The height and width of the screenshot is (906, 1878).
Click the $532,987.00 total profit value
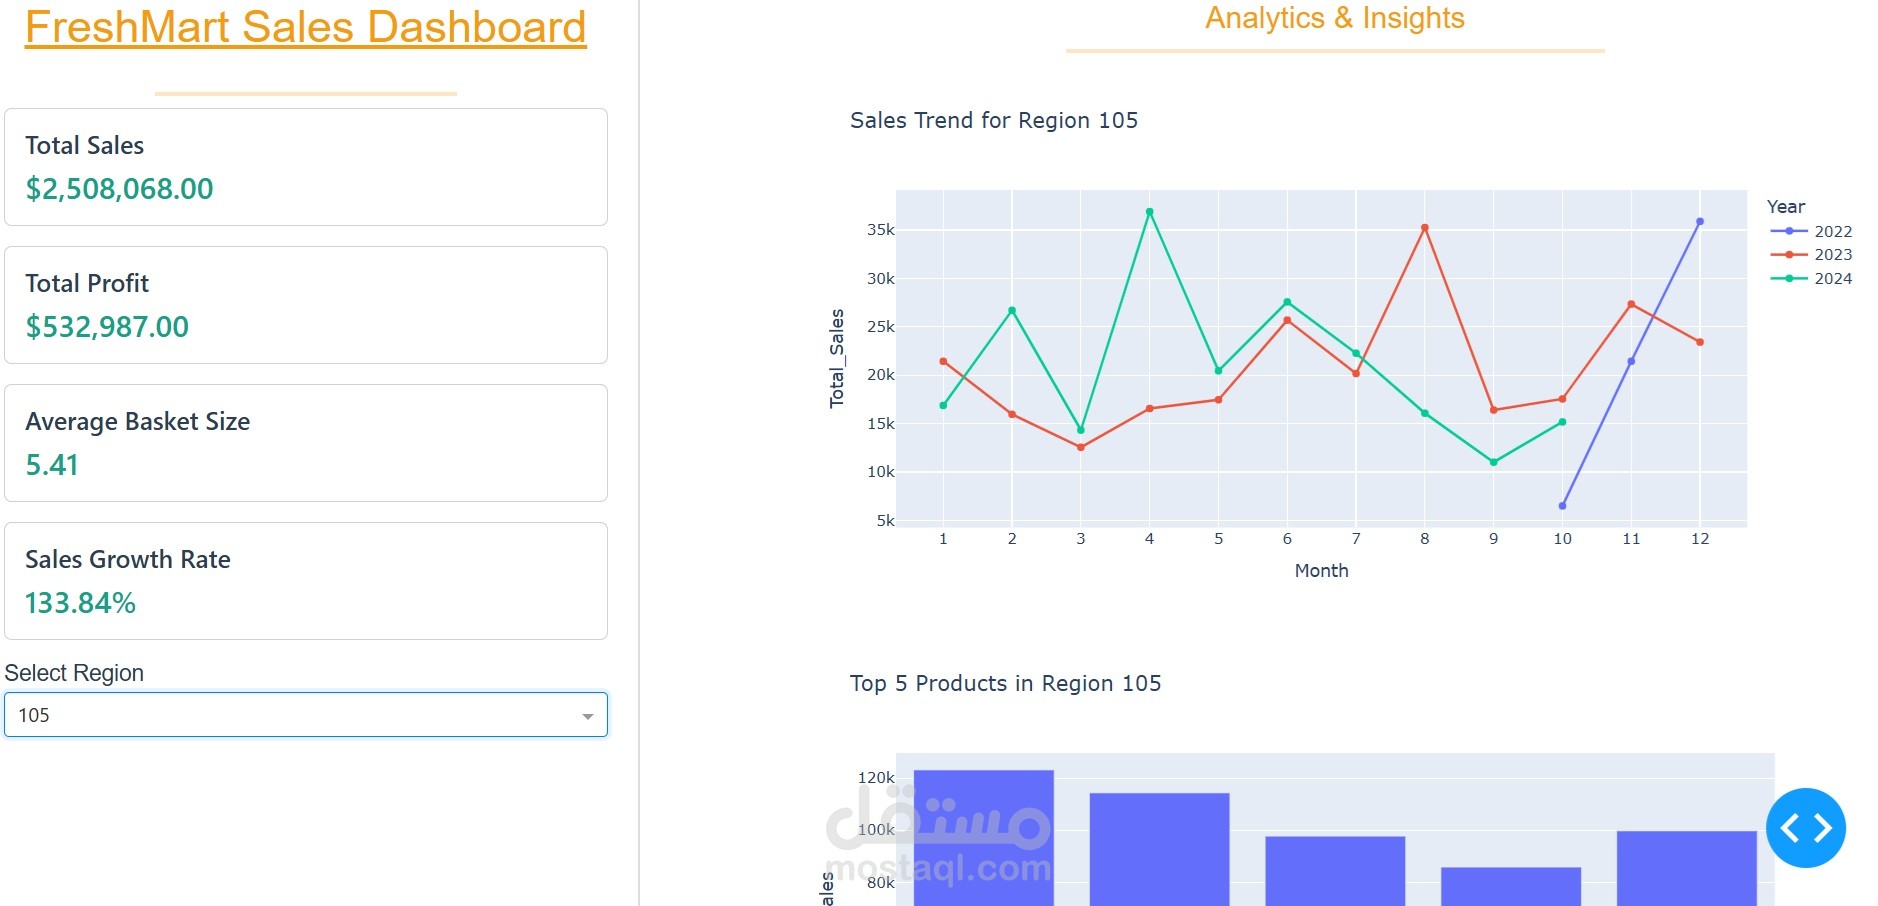click(x=107, y=327)
